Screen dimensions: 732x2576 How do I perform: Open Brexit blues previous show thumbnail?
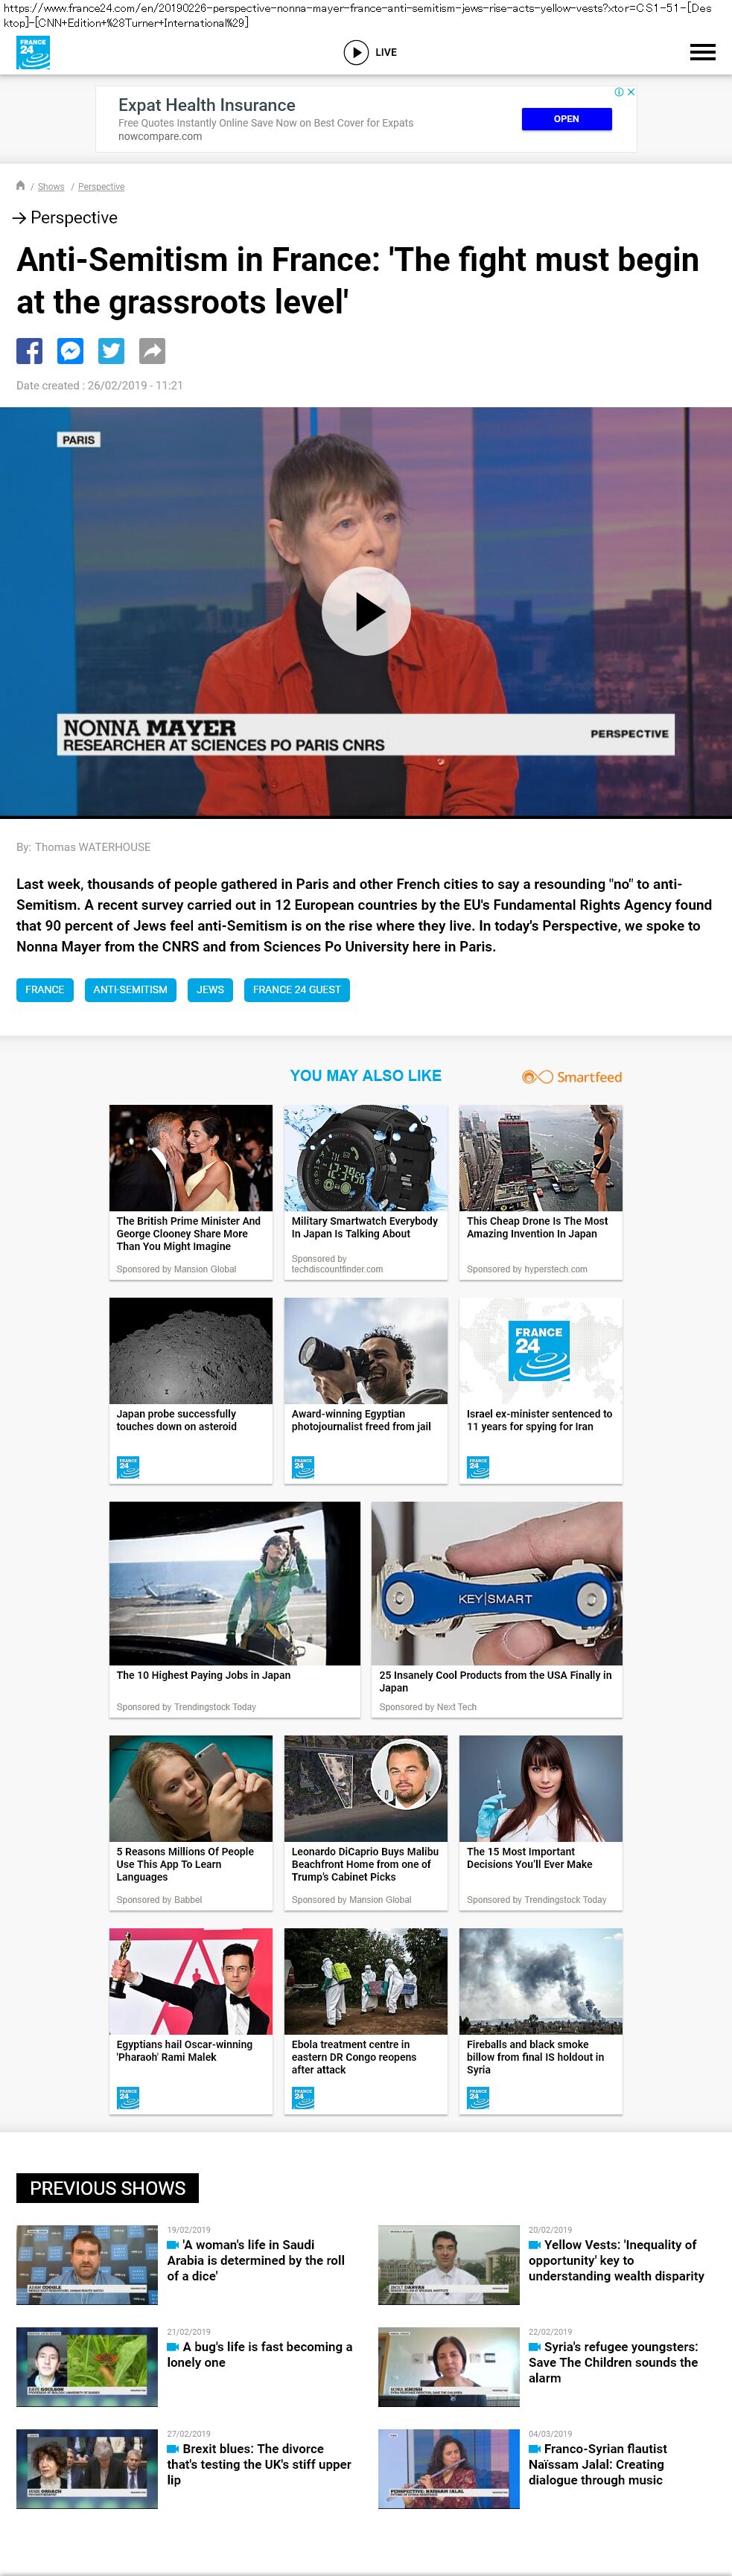(x=87, y=2469)
